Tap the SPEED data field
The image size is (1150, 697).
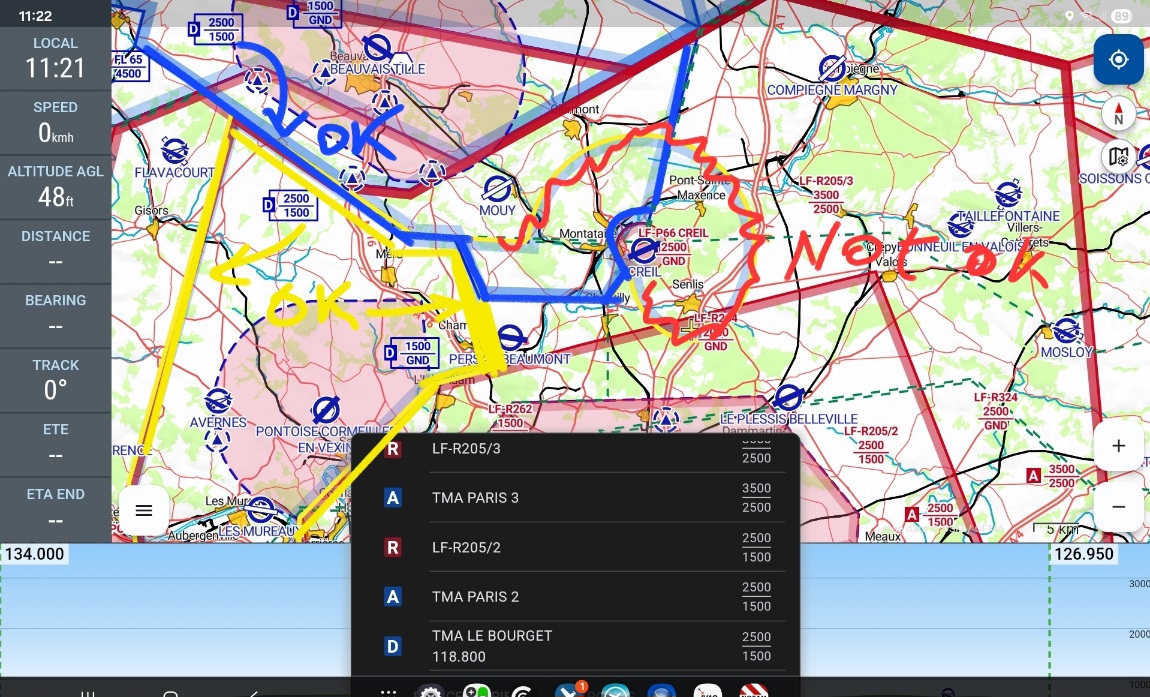tap(55, 121)
